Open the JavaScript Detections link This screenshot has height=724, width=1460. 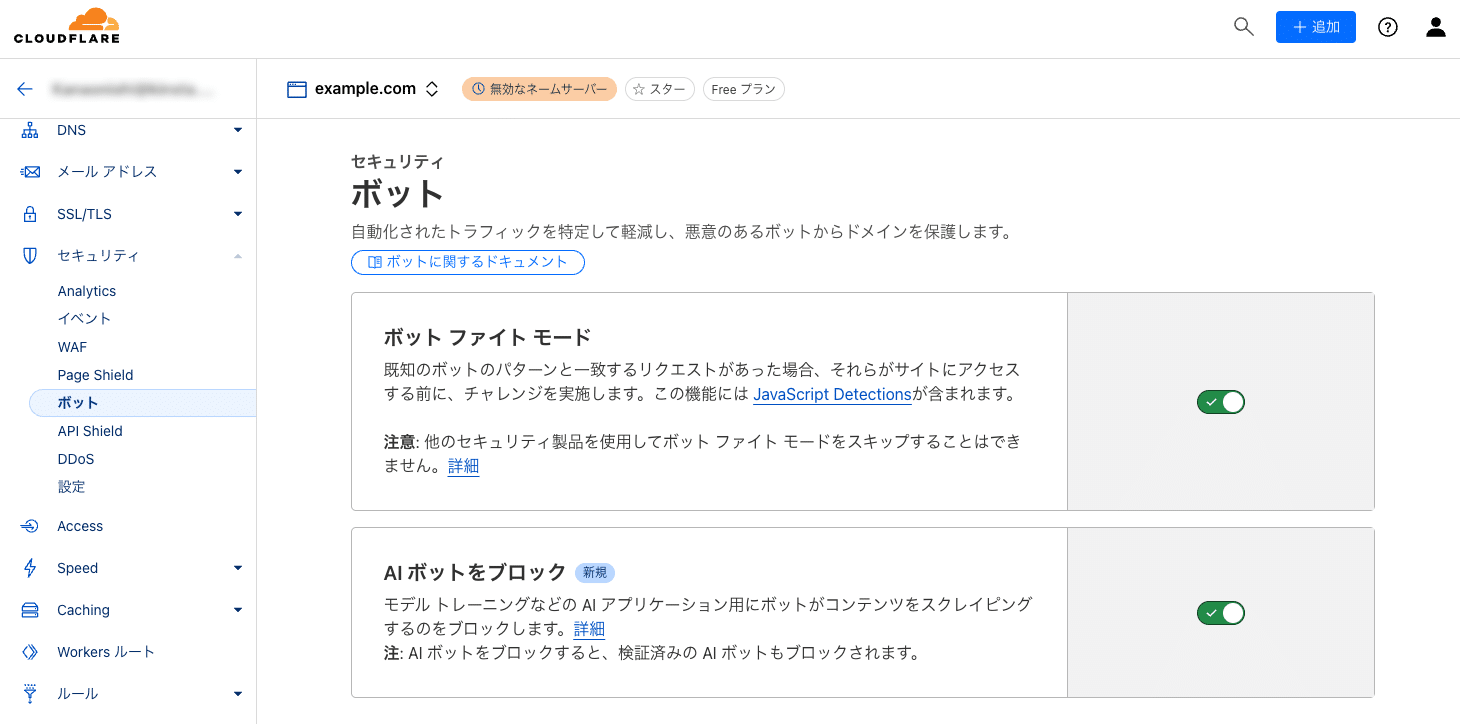[x=832, y=394]
